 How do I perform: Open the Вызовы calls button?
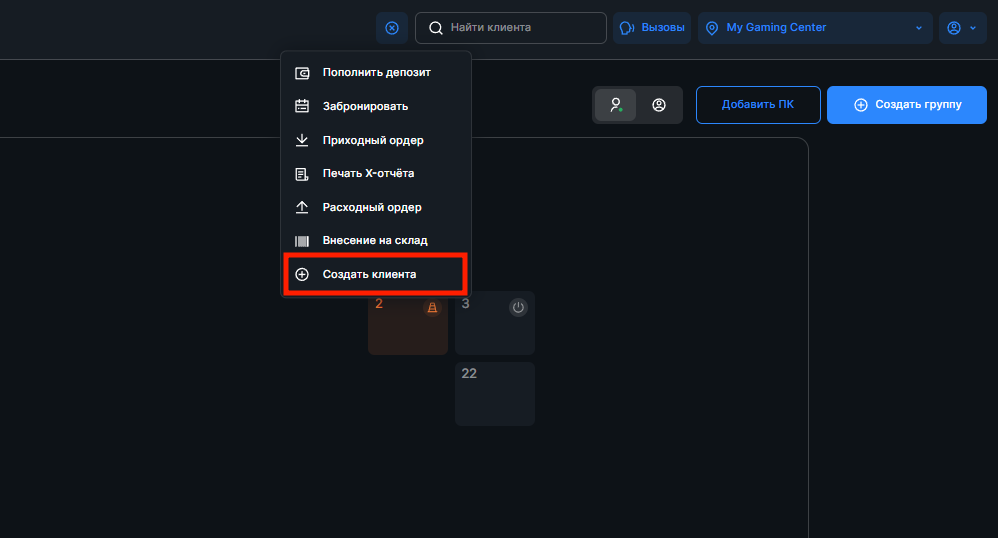[x=652, y=28]
